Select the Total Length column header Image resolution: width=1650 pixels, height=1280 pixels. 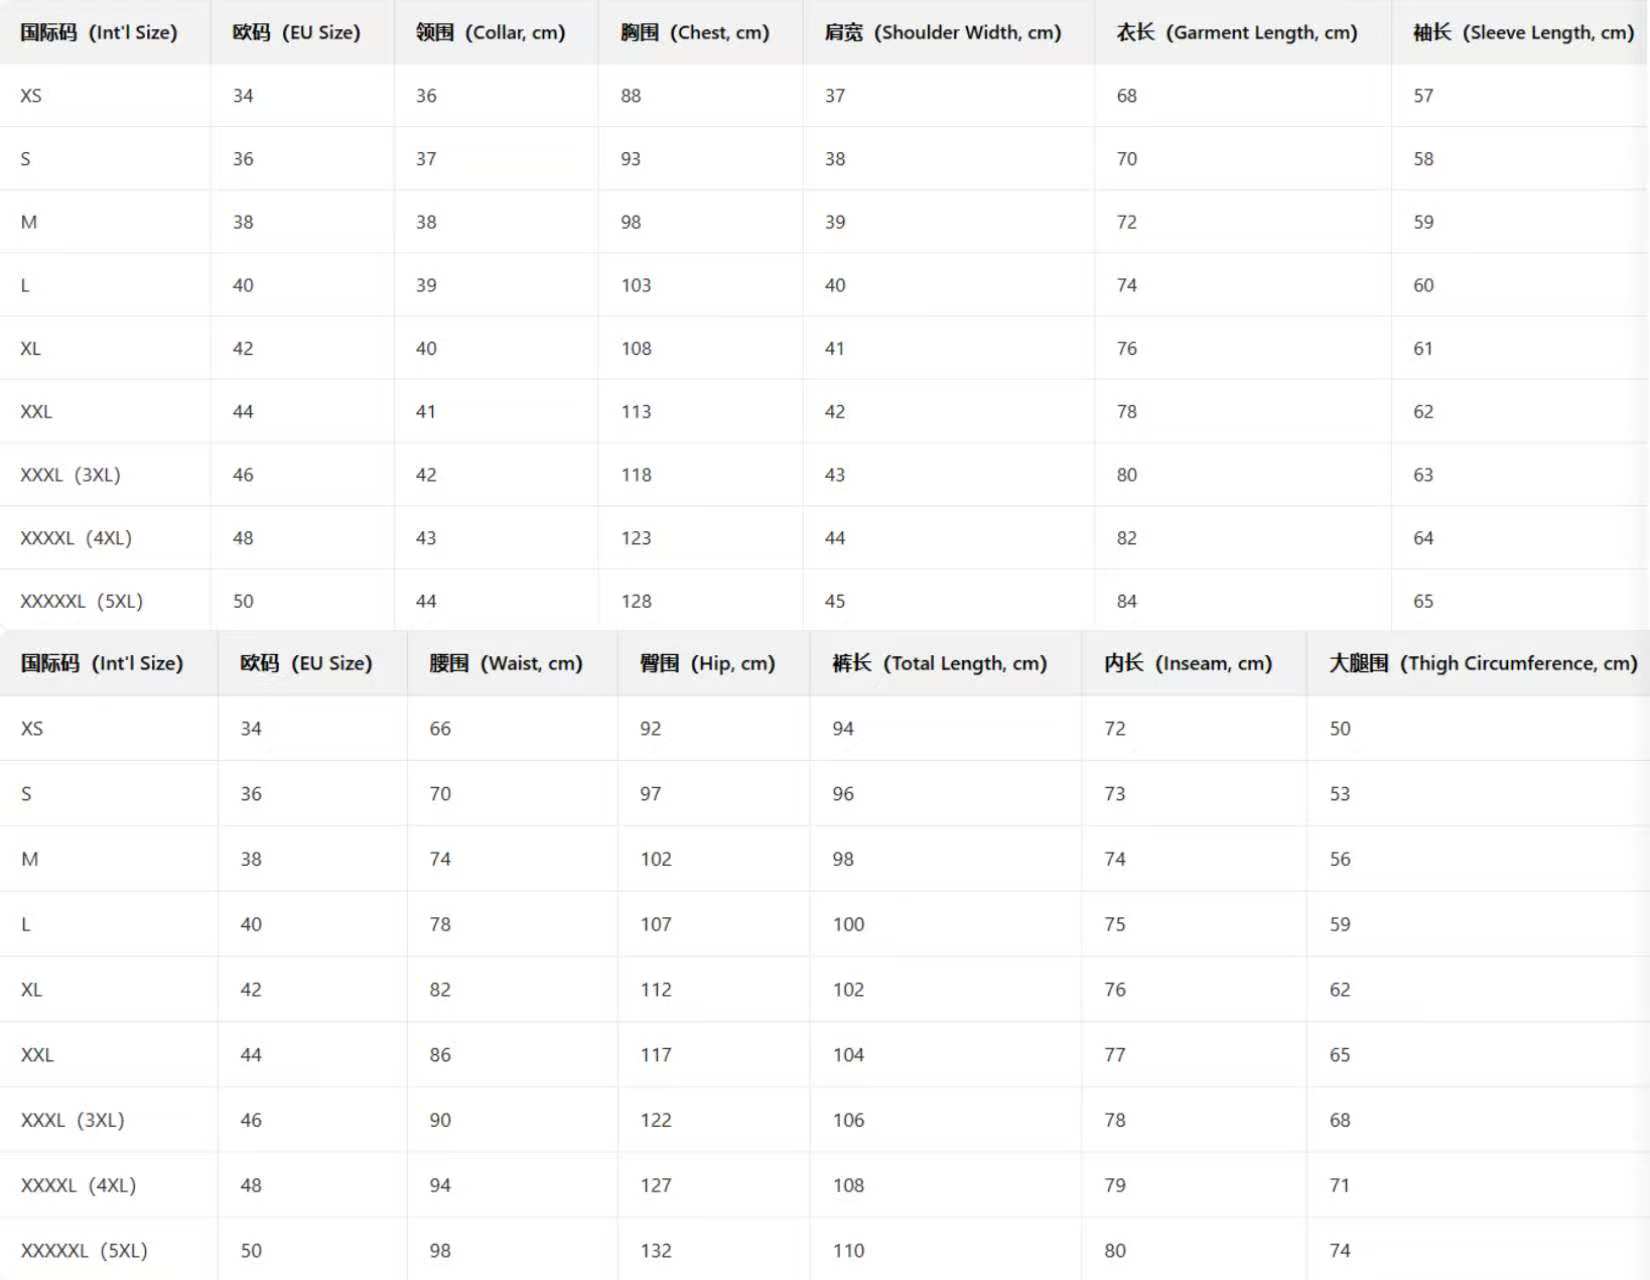(x=939, y=663)
